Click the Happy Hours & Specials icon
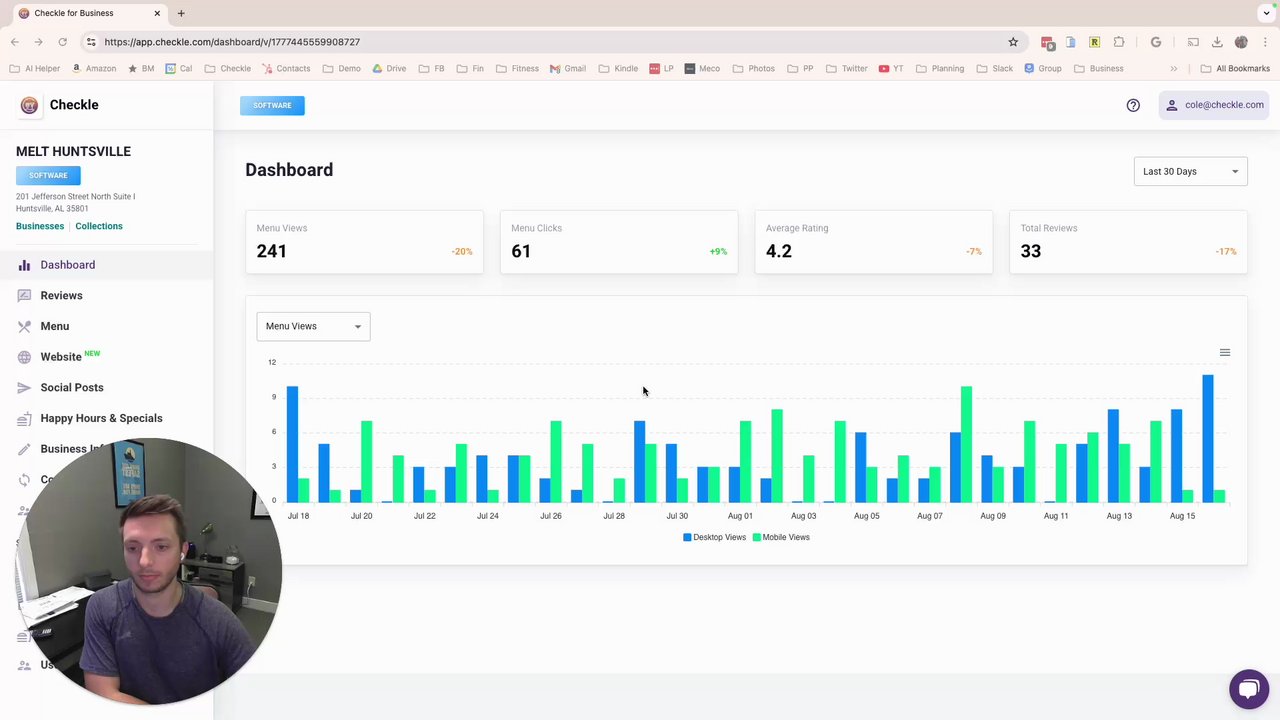This screenshot has height=720, width=1280. (24, 418)
